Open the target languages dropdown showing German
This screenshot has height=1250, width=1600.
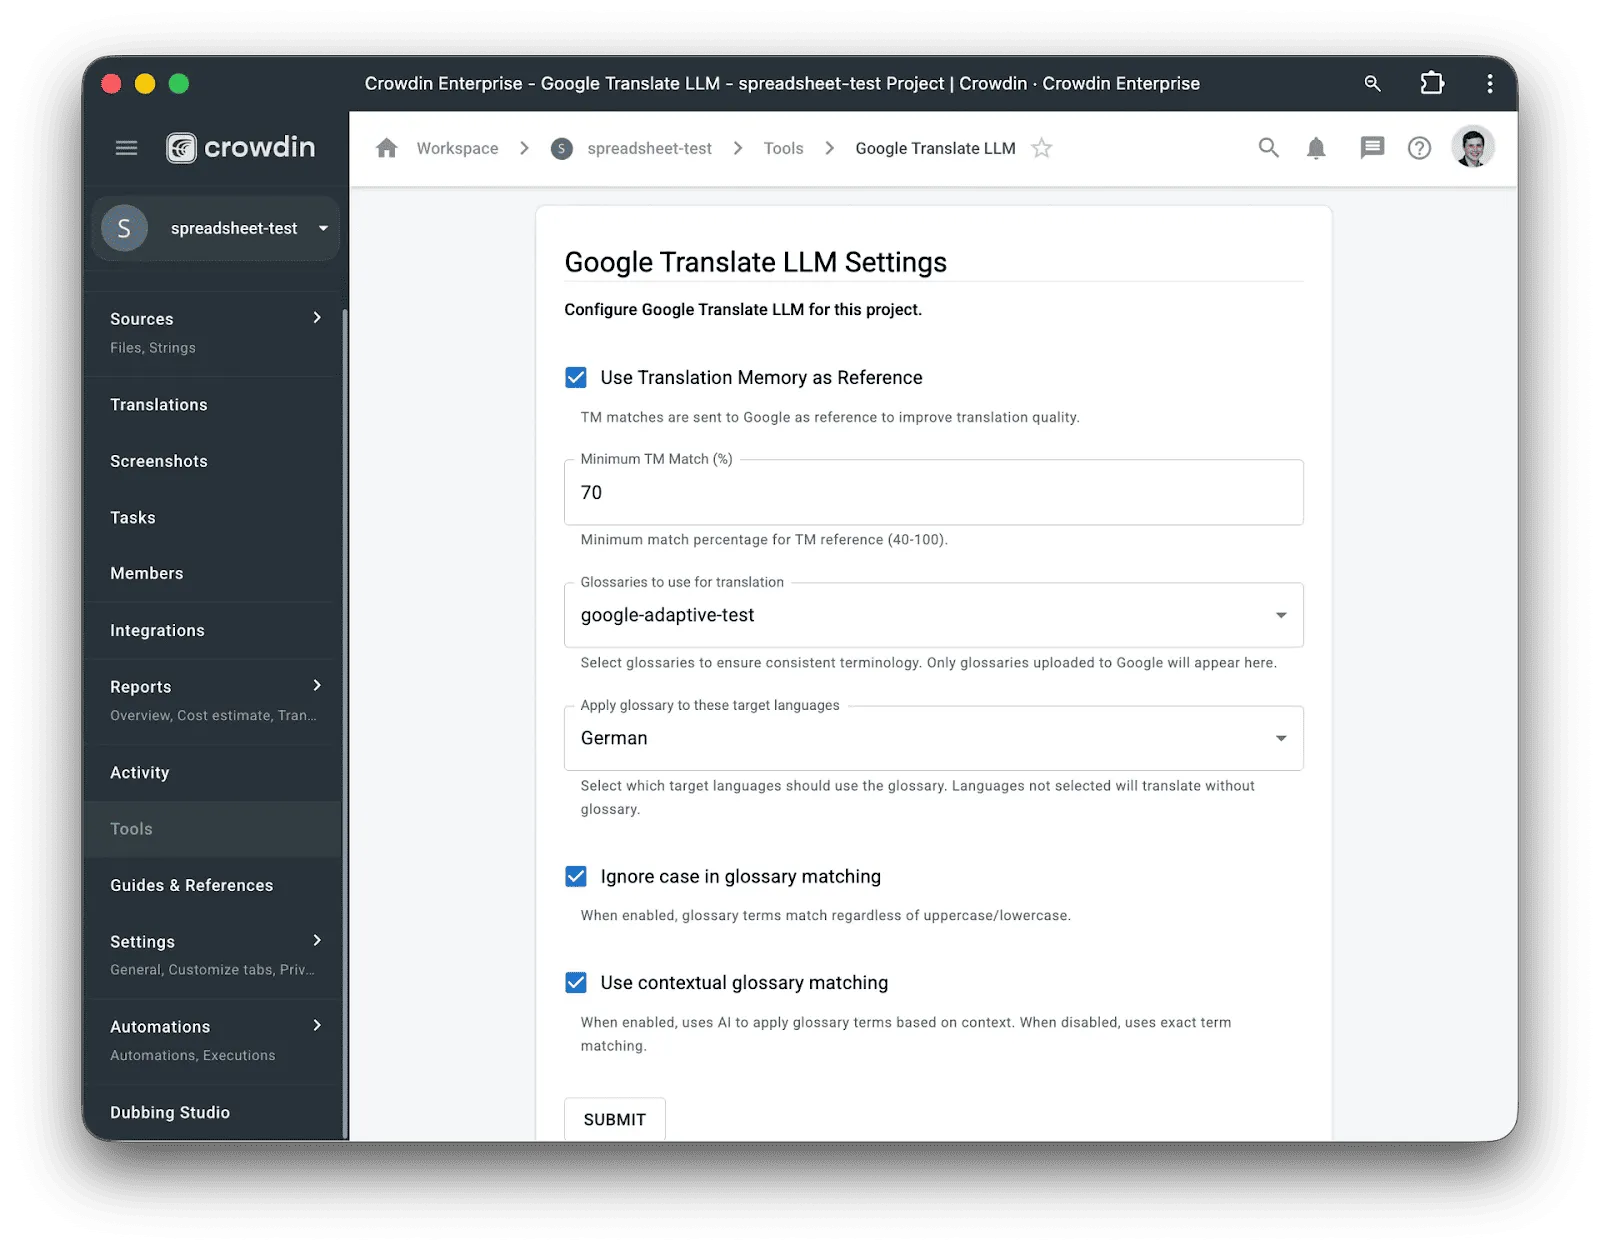tap(933, 738)
